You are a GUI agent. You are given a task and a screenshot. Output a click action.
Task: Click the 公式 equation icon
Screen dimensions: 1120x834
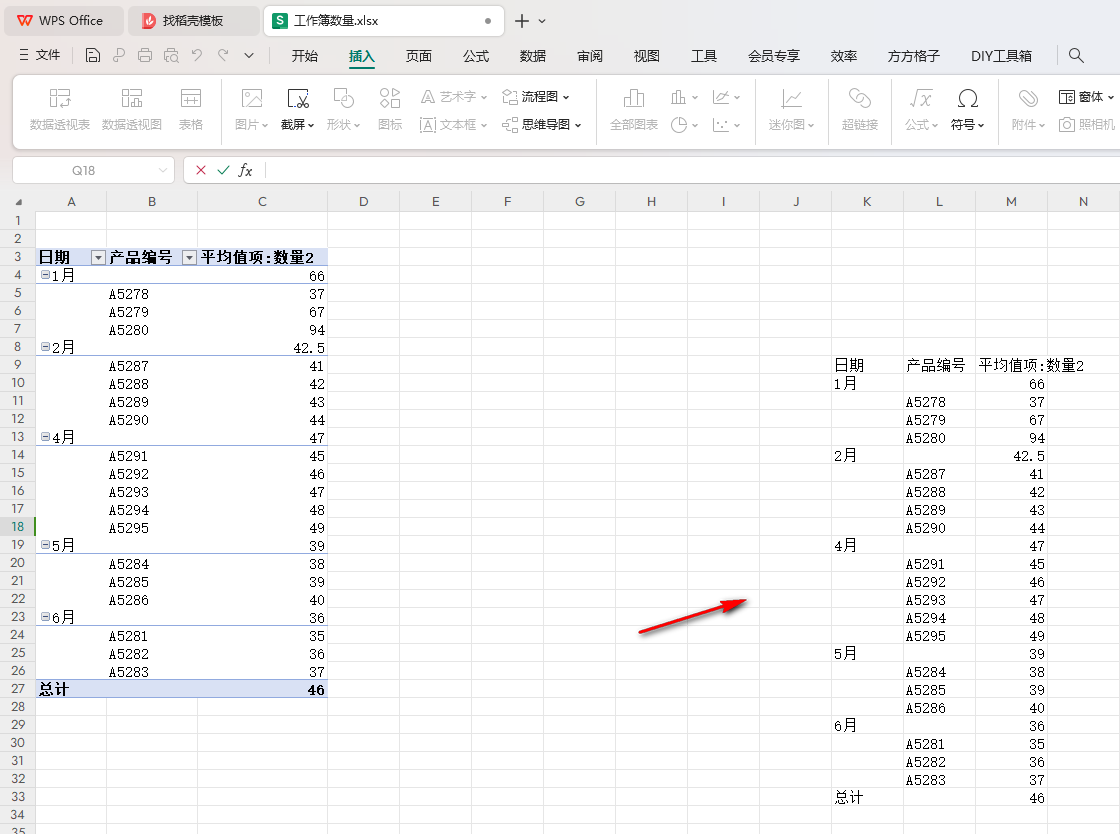[921, 109]
